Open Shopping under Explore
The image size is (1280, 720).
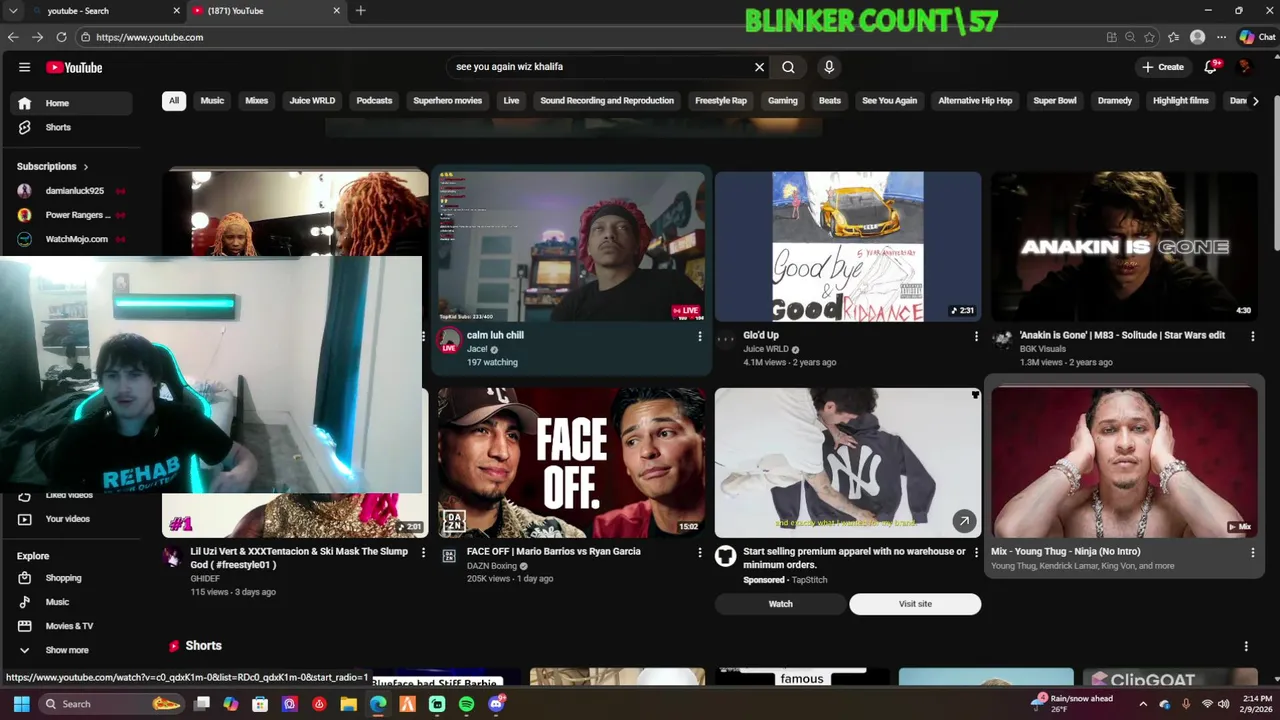click(x=70, y=578)
